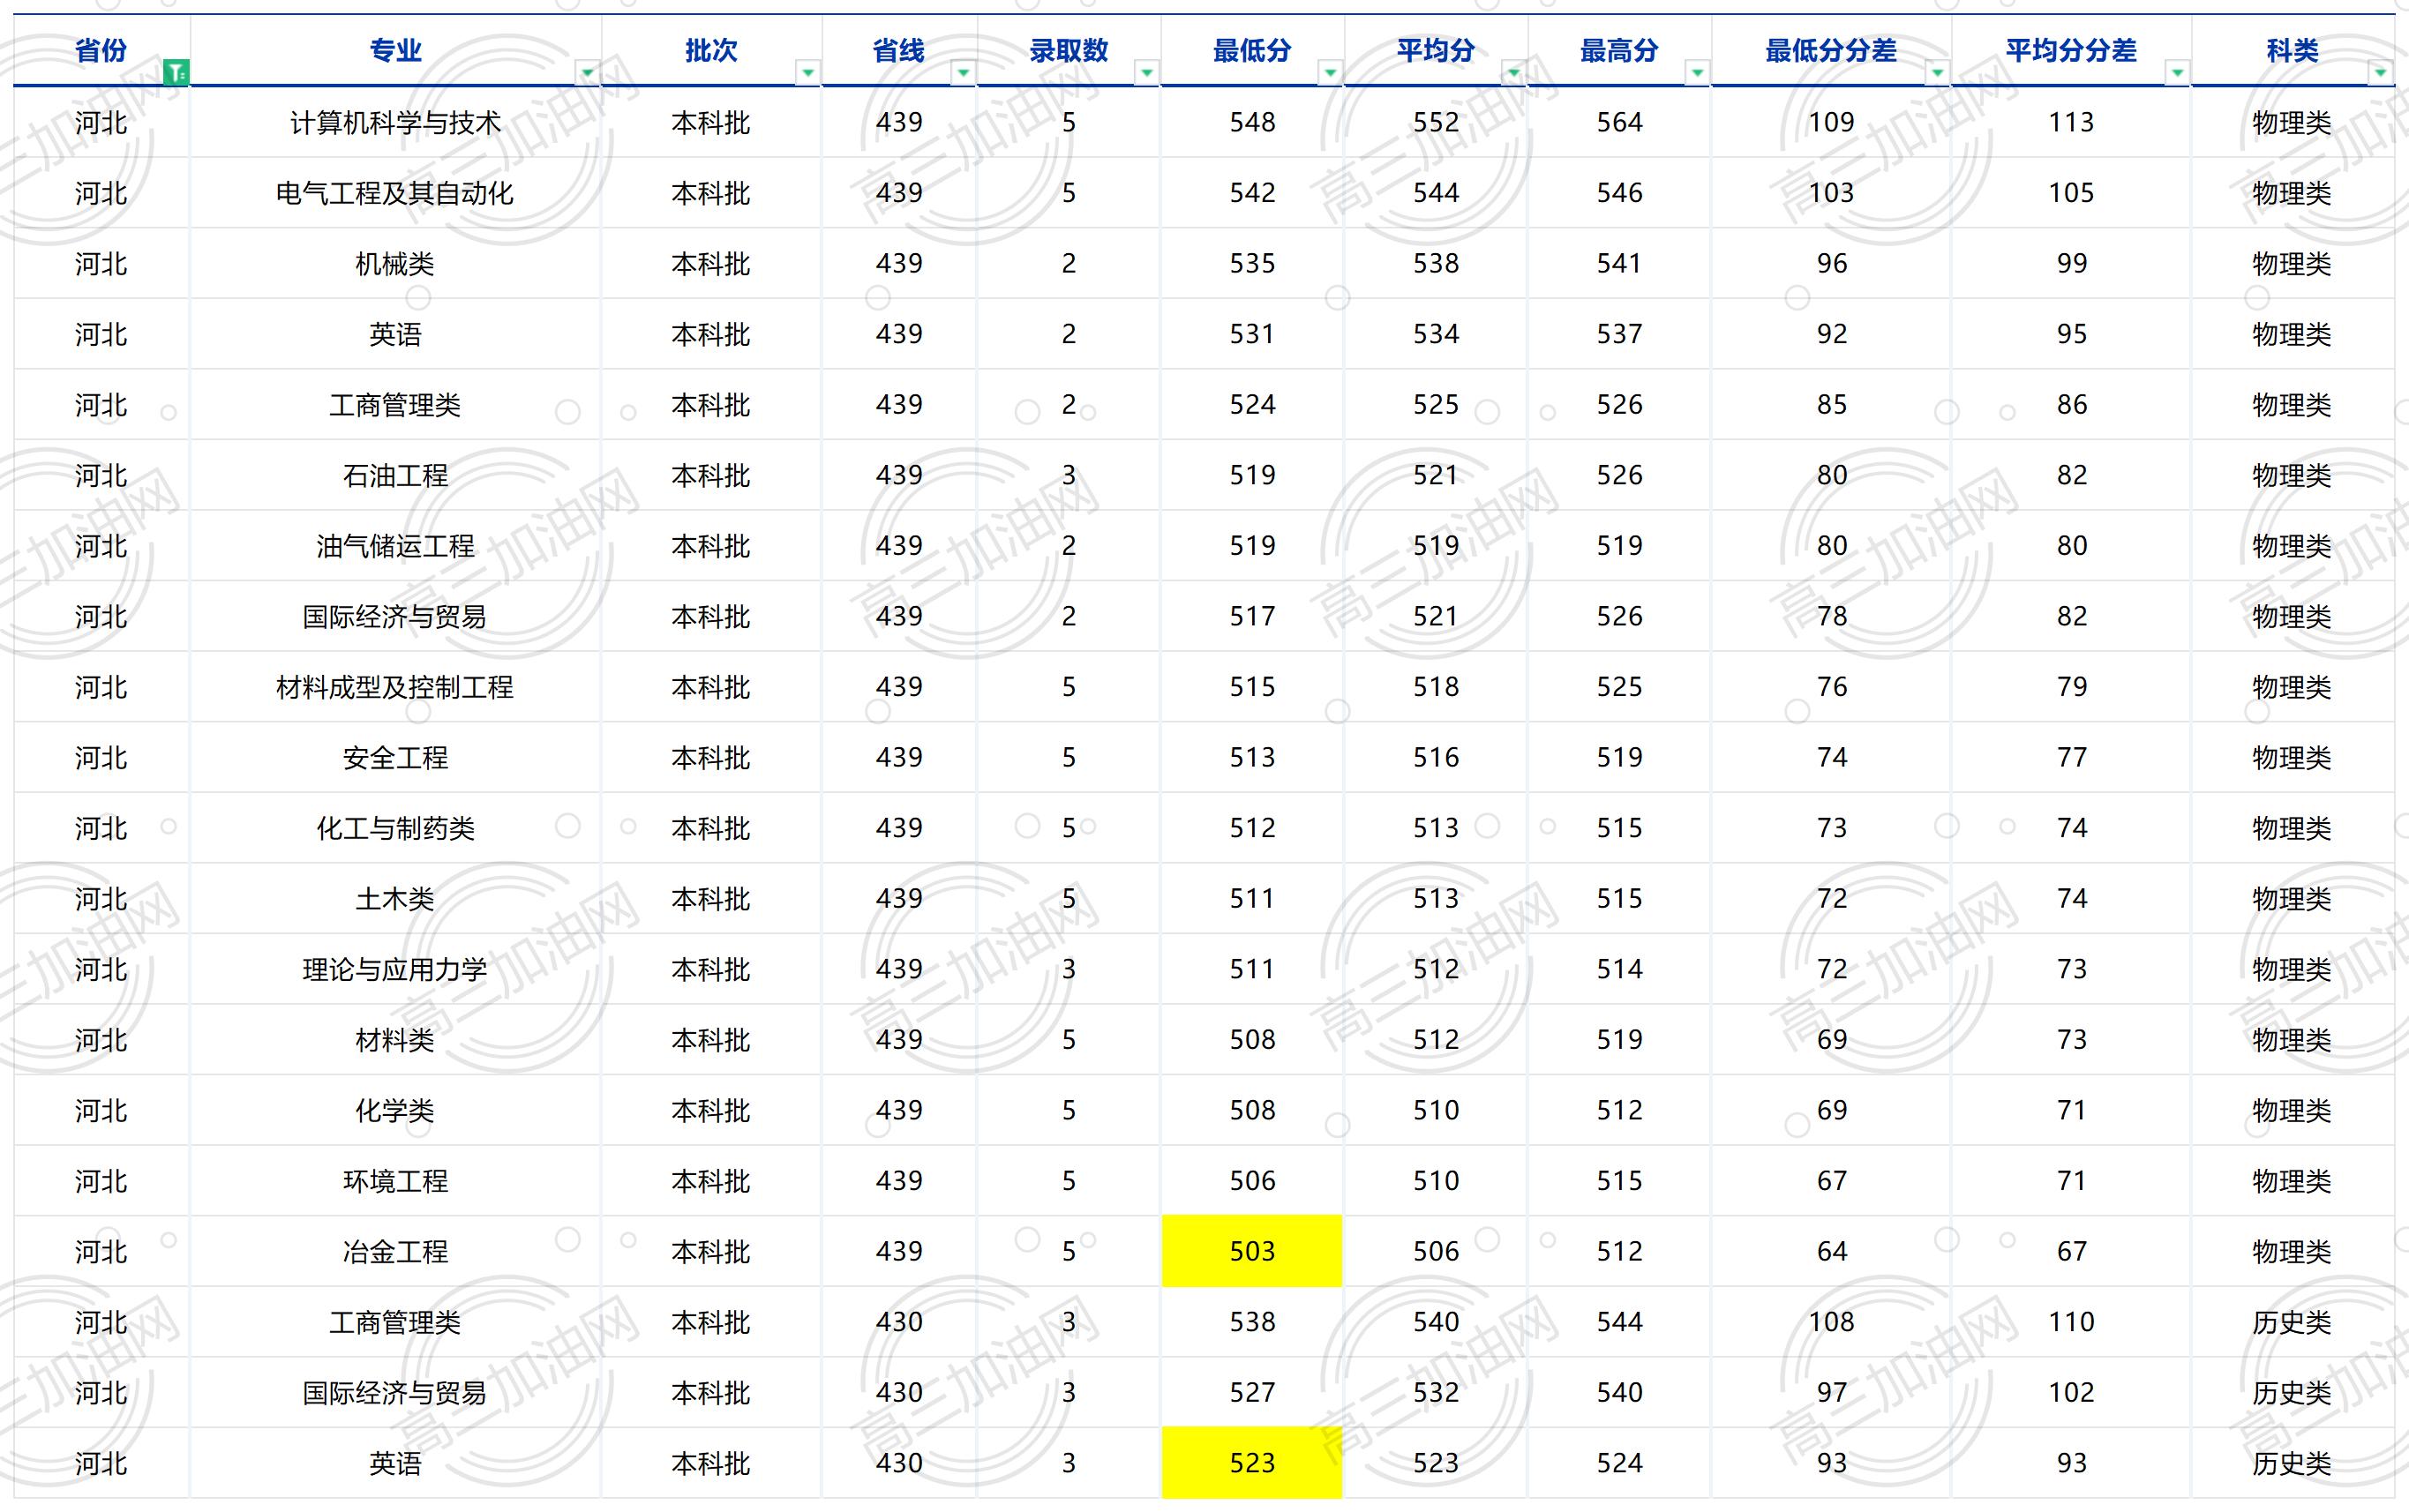
Task: Open the 录取数 column filter dropdown
Action: [x=1147, y=72]
